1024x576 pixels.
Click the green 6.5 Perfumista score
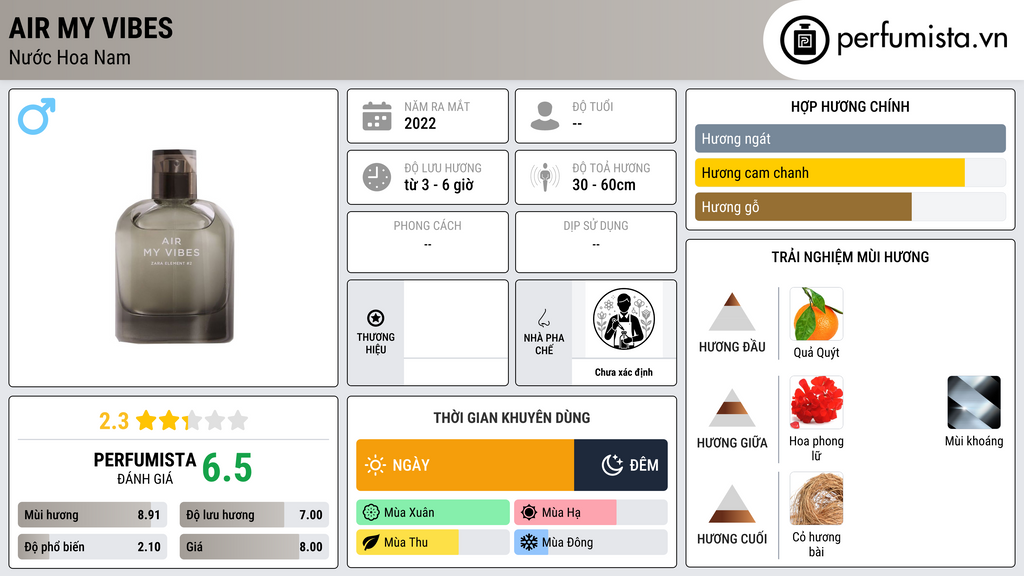coord(227,468)
